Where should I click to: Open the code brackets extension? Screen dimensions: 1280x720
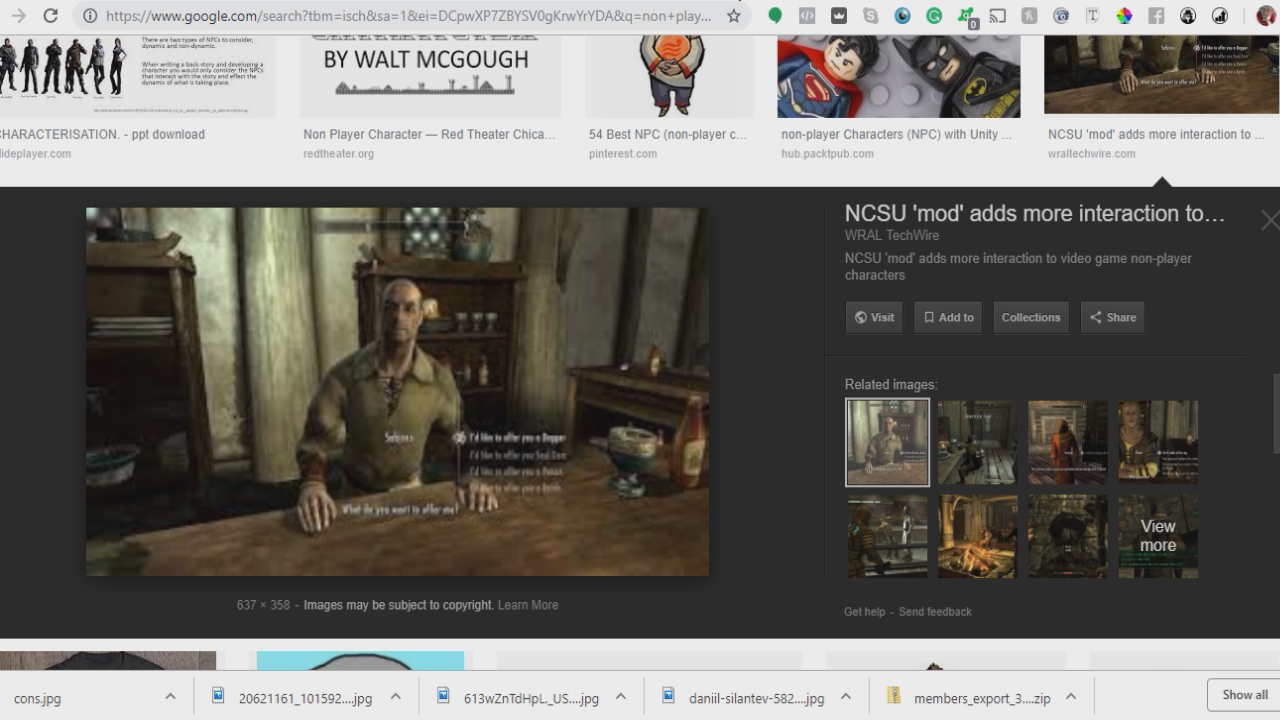click(x=807, y=16)
